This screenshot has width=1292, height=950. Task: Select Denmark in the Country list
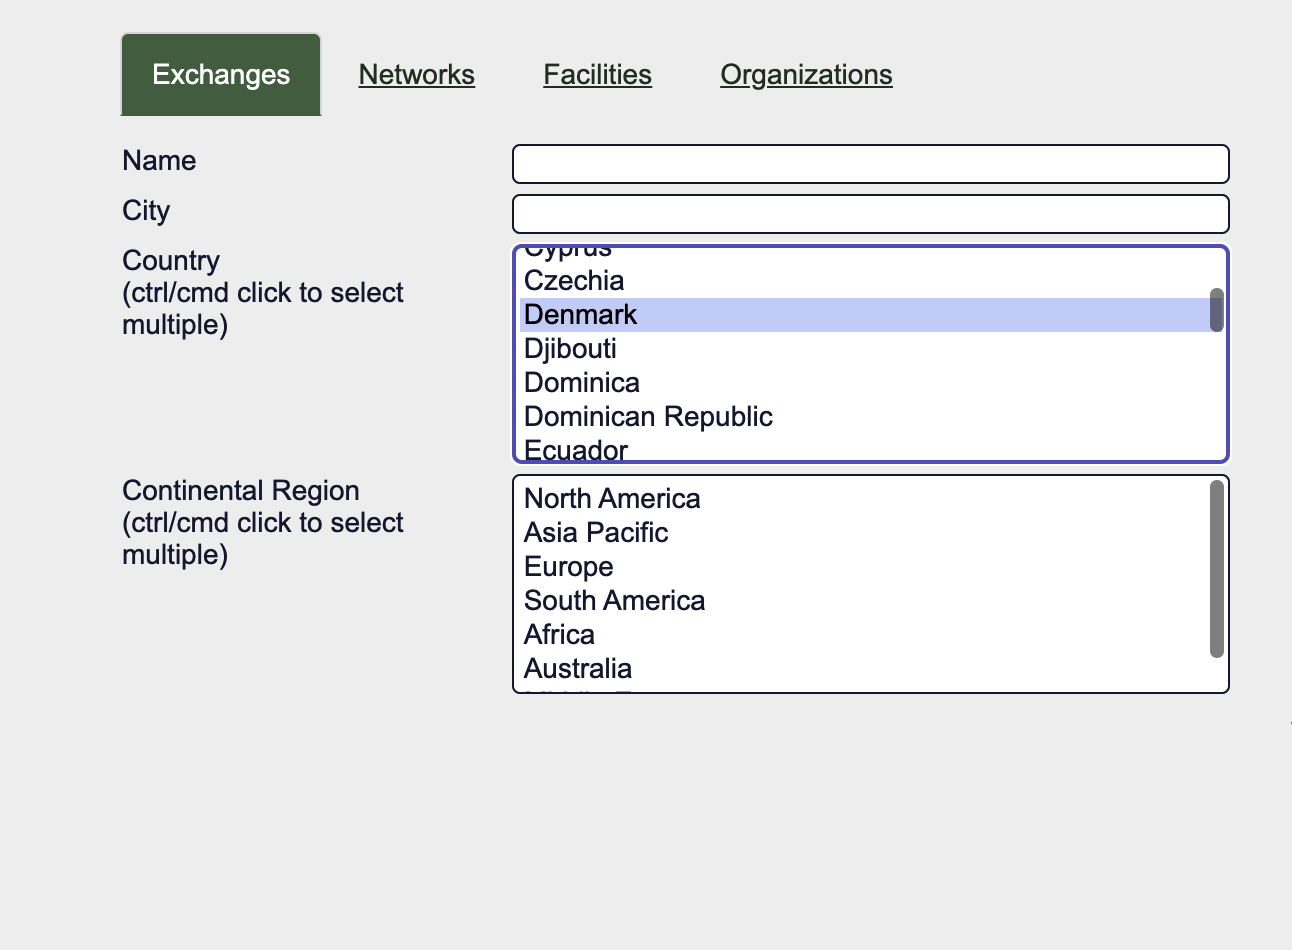(x=865, y=315)
